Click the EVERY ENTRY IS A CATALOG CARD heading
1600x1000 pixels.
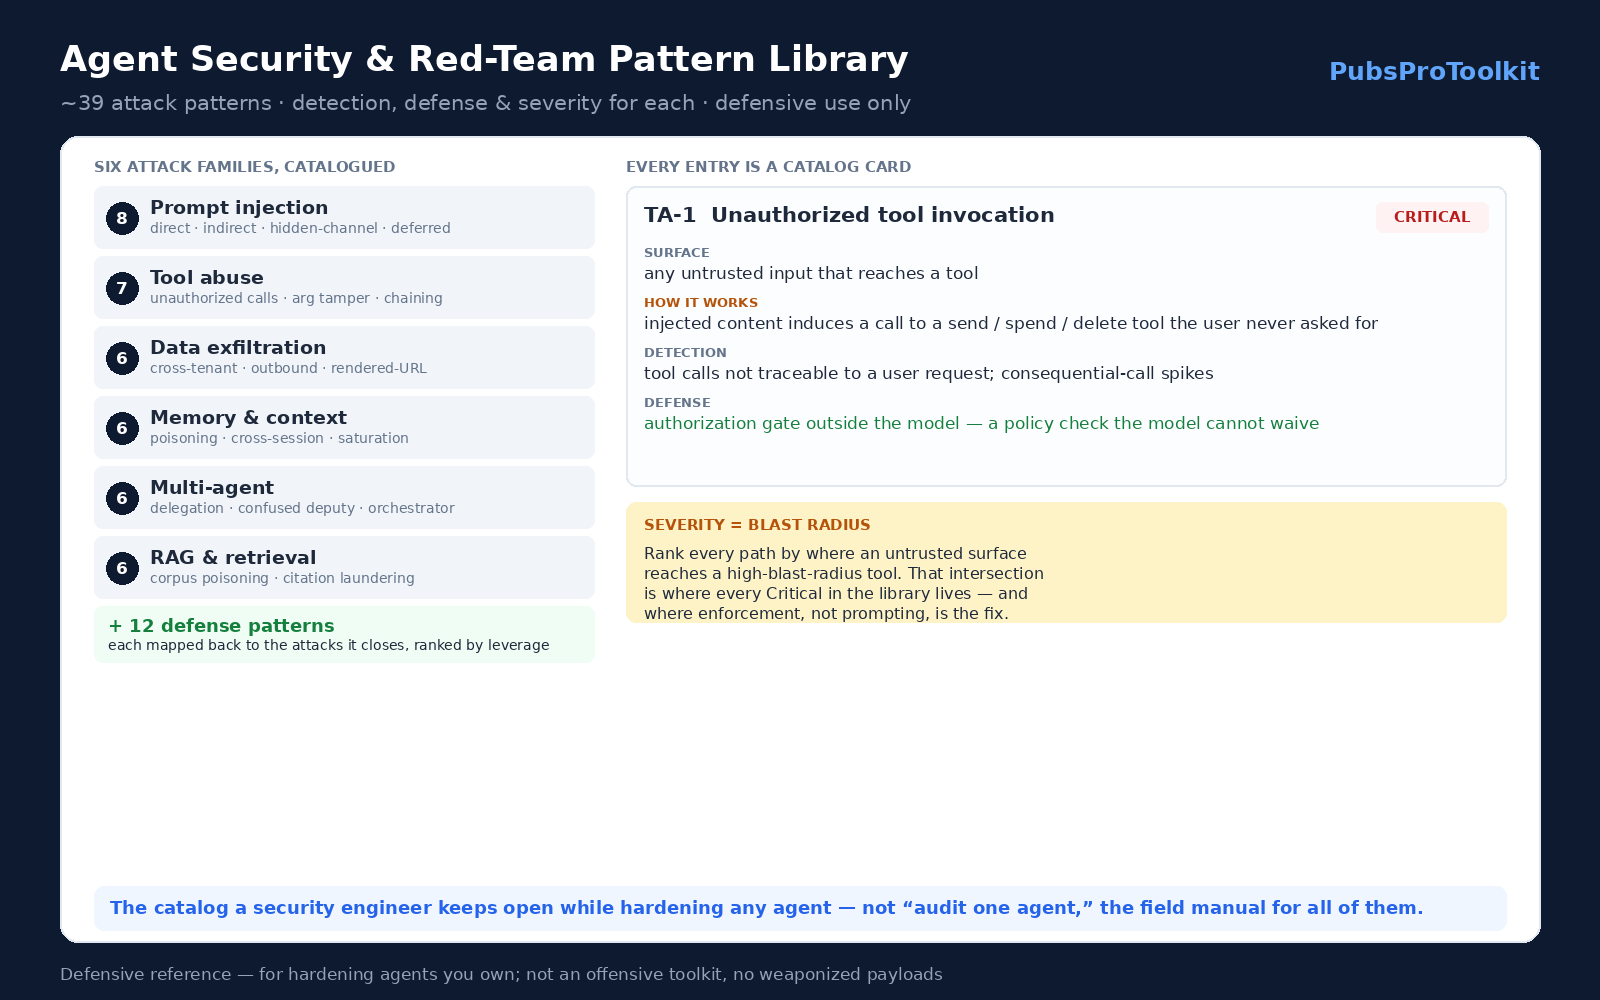tap(768, 167)
